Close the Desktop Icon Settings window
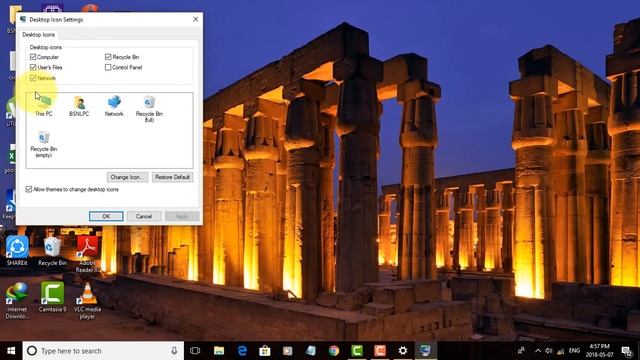The width and height of the screenshot is (640, 360). pos(196,19)
